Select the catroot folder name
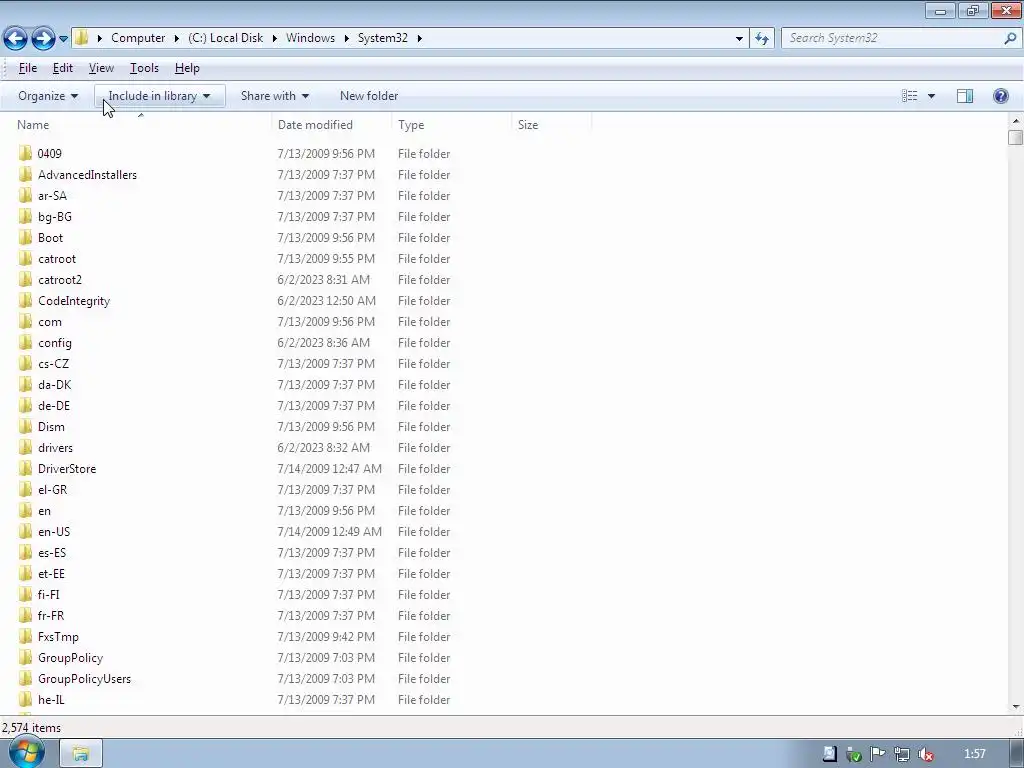Image resolution: width=1024 pixels, height=768 pixels. [57, 259]
